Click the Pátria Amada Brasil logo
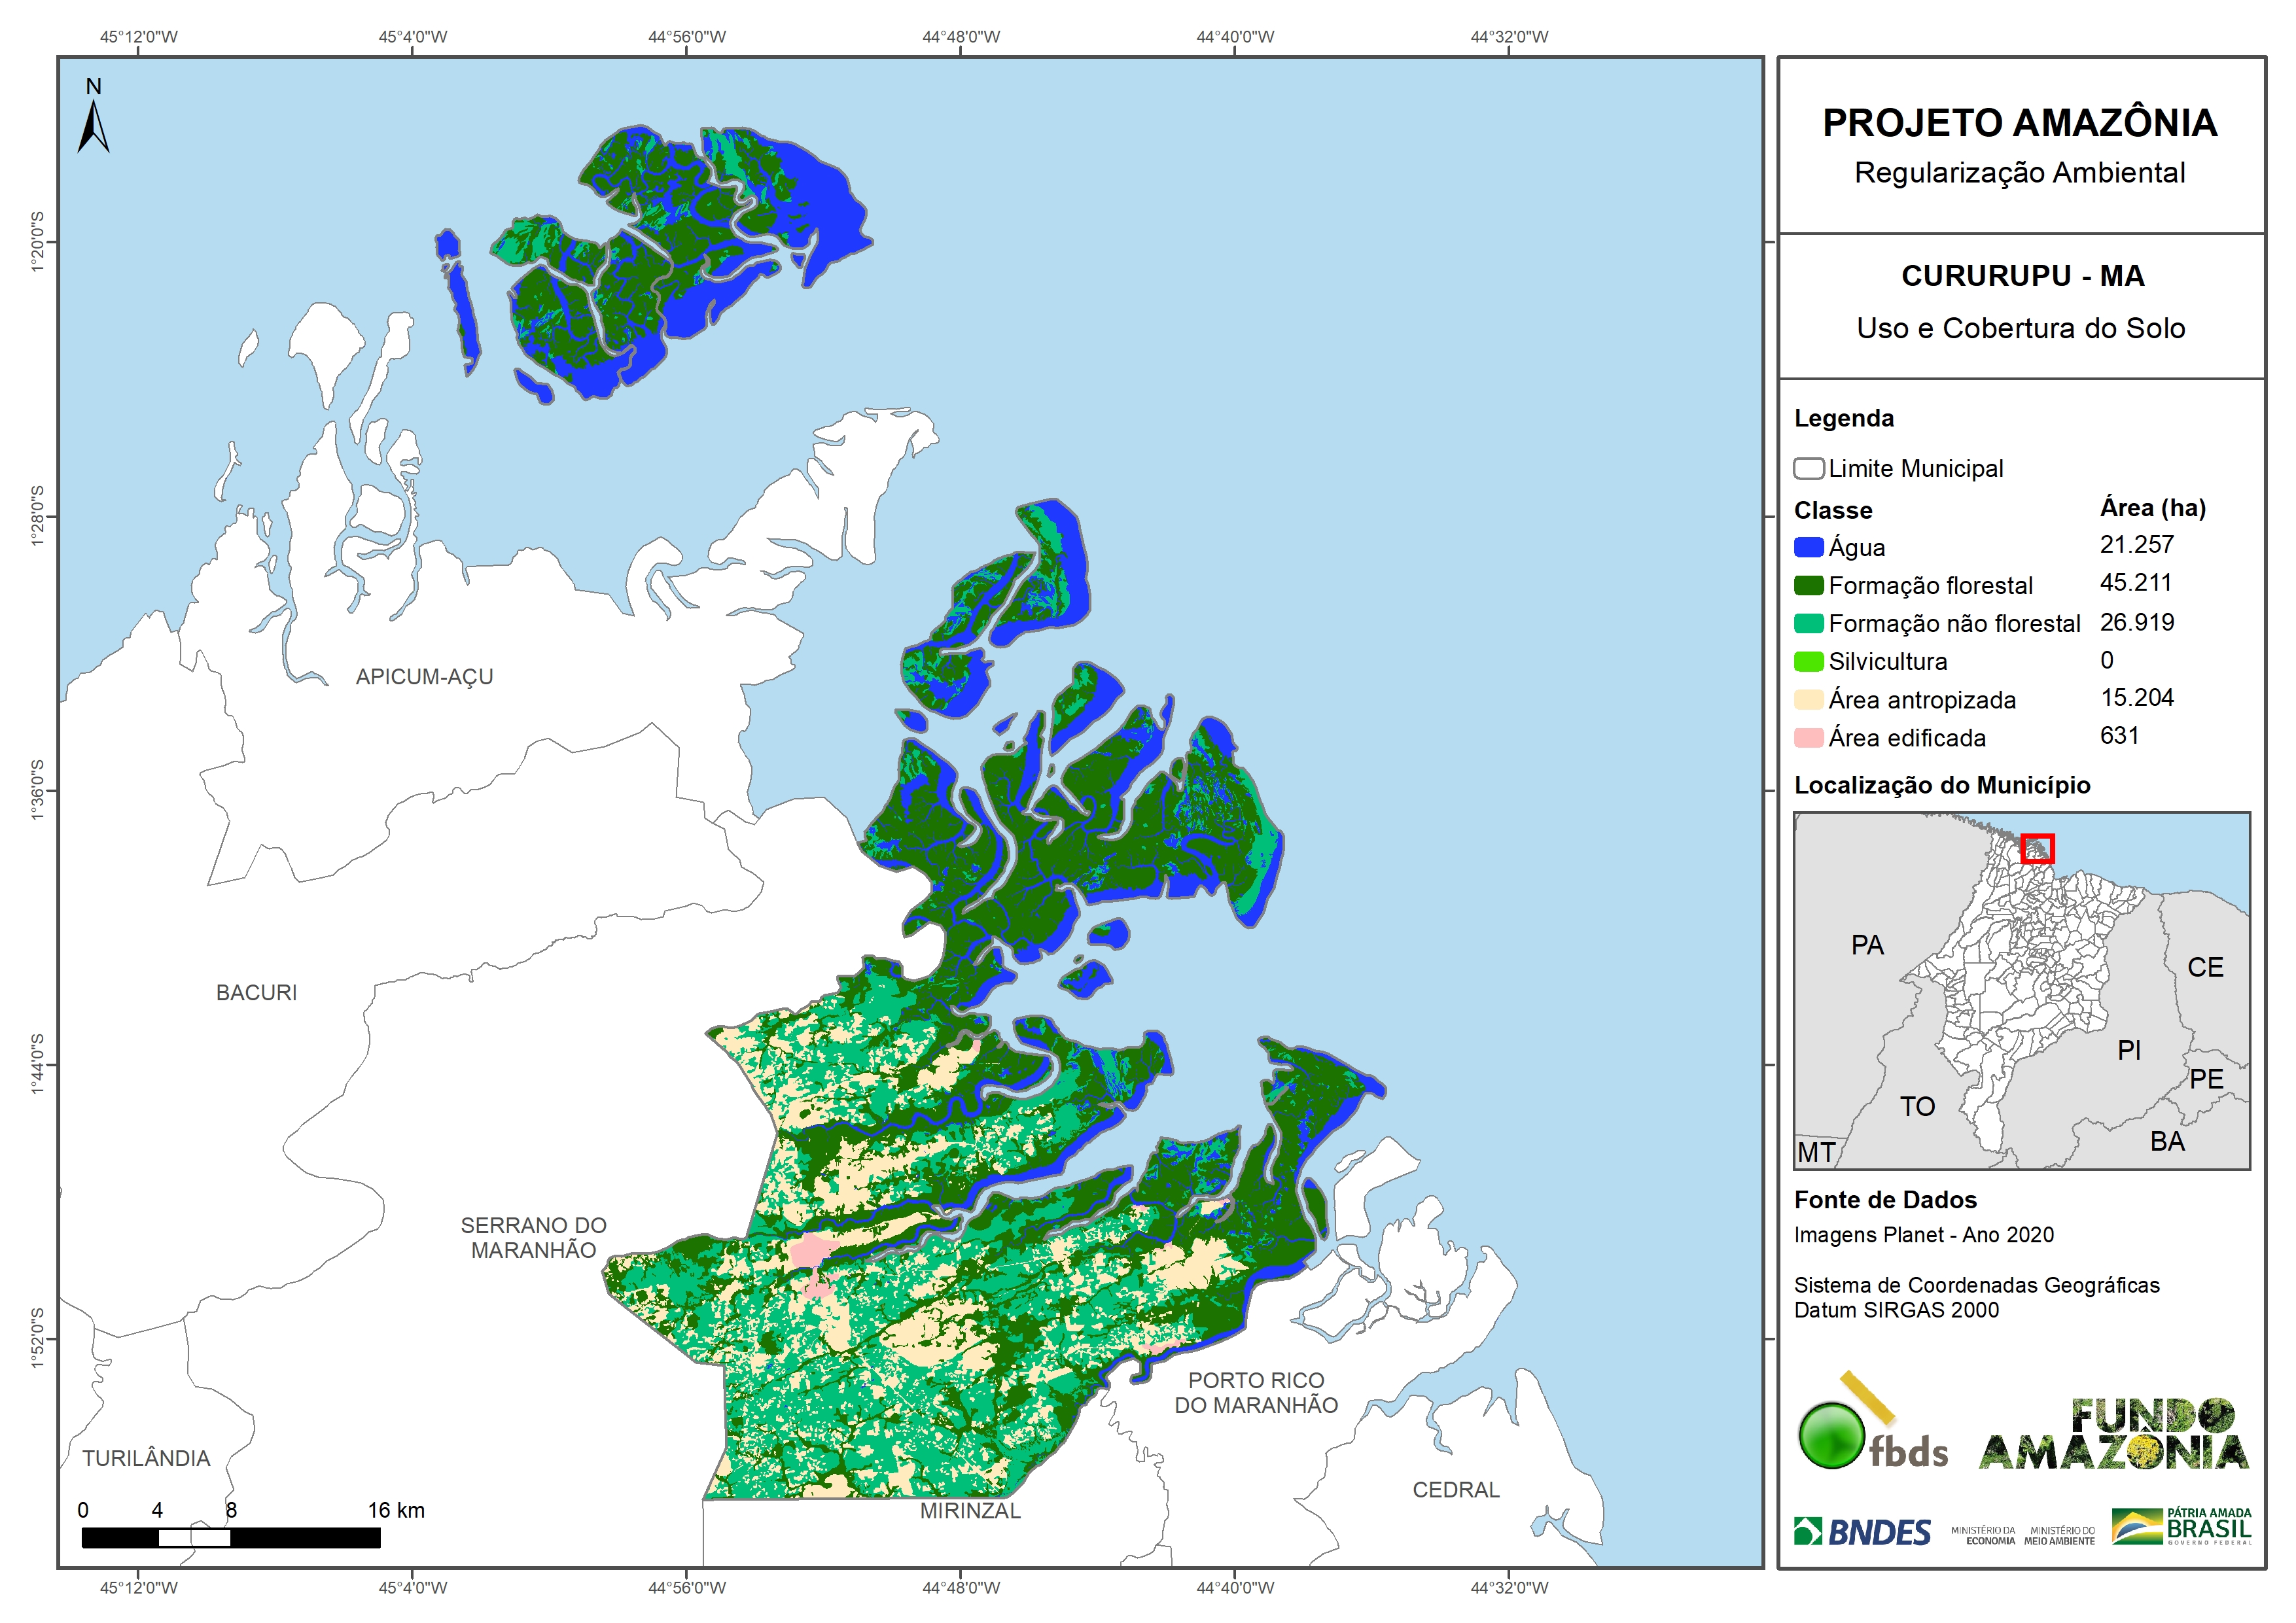Image resolution: width=2296 pixels, height=1623 pixels. tap(2182, 1527)
